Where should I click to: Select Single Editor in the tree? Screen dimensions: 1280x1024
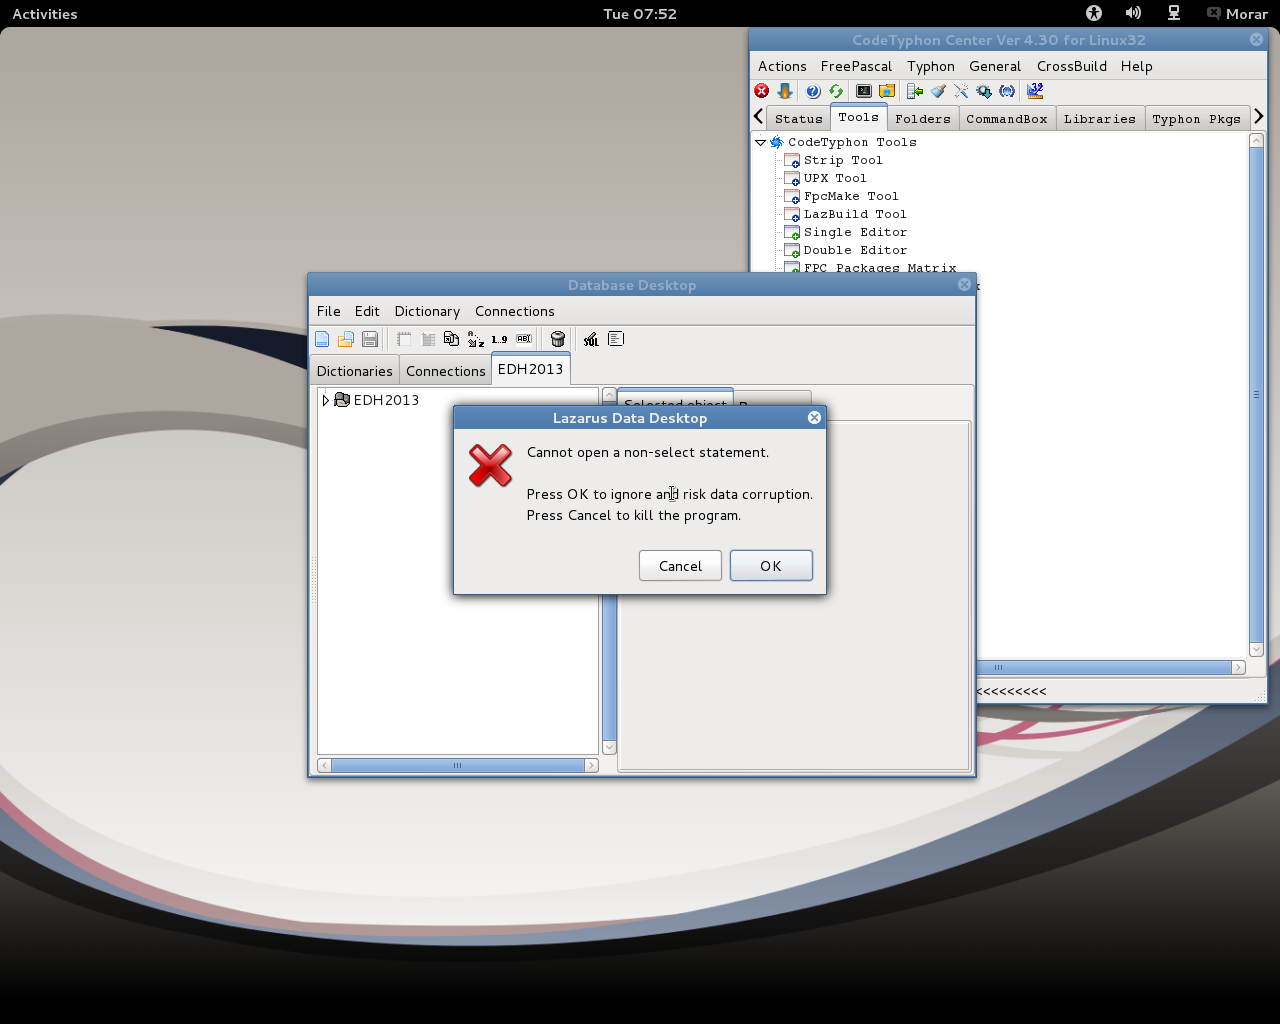pyautogui.click(x=855, y=232)
